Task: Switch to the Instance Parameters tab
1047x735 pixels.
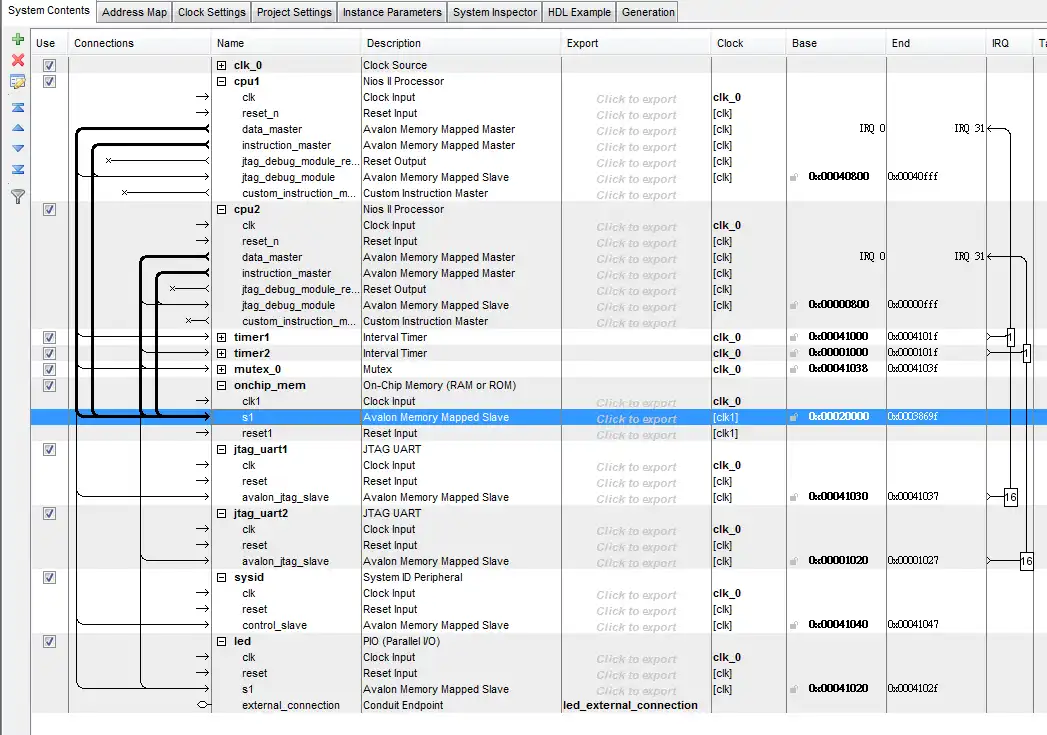Action: (392, 12)
